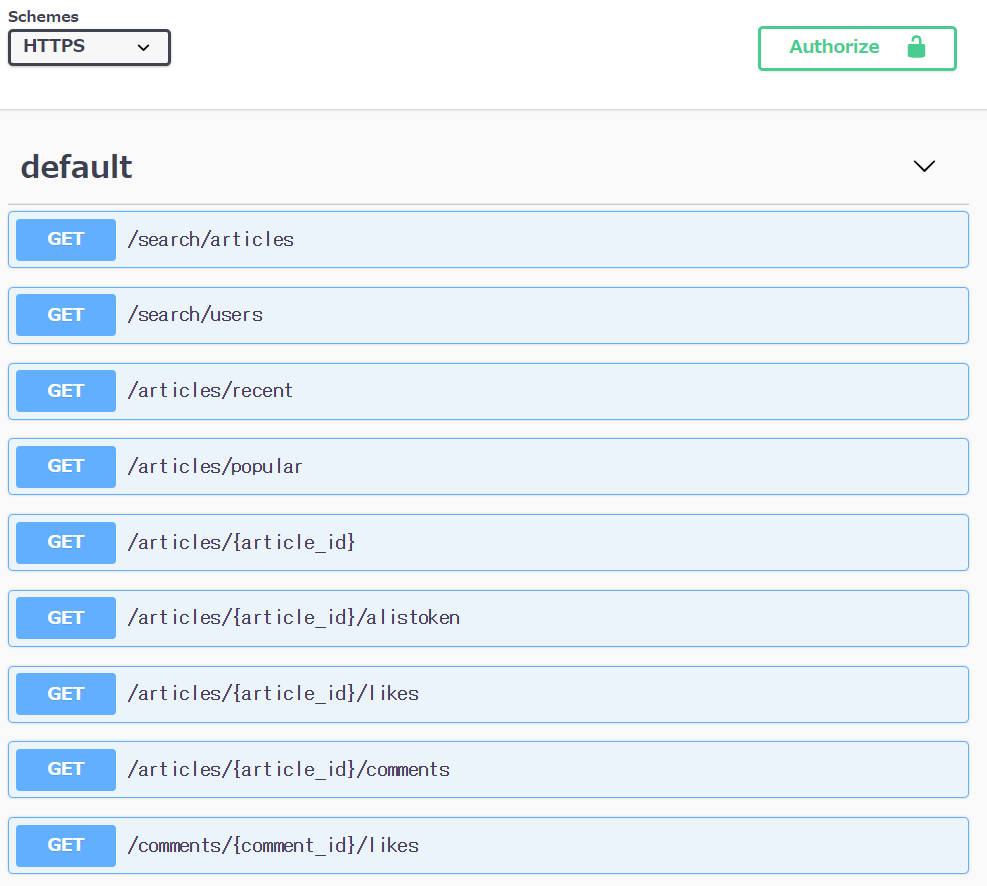Expand the /articles/{article_id}/likes endpoint
This screenshot has width=987, height=886.
pyautogui.click(x=273, y=694)
